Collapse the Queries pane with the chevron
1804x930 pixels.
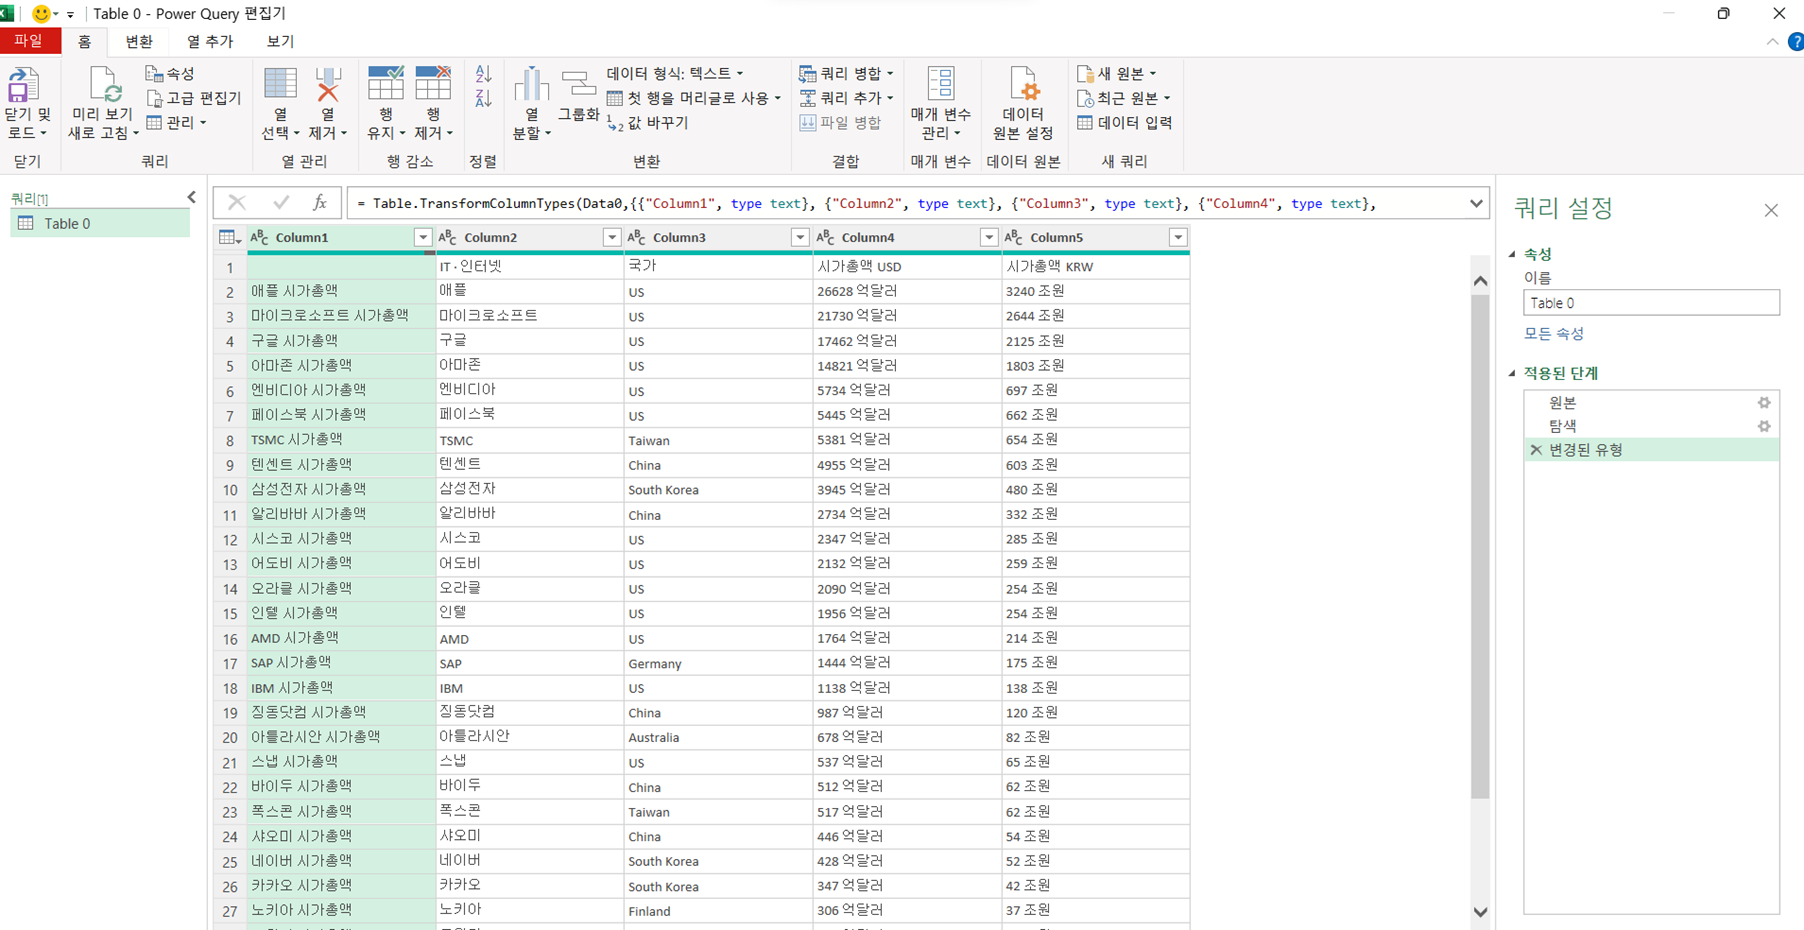click(x=191, y=198)
